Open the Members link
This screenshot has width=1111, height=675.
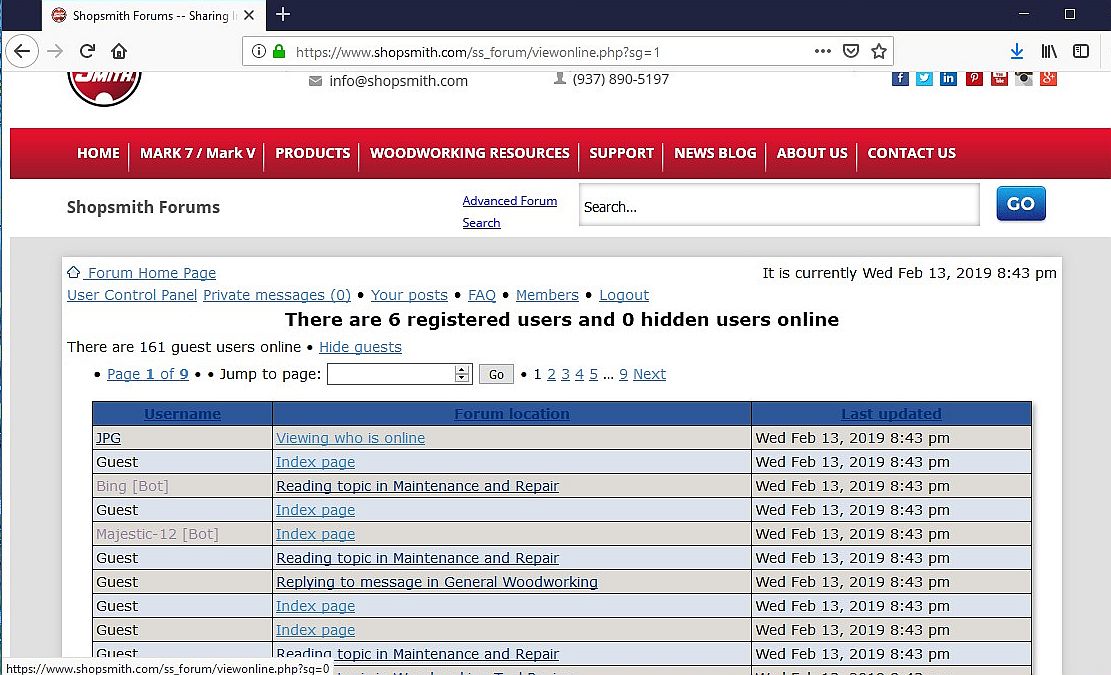click(547, 295)
